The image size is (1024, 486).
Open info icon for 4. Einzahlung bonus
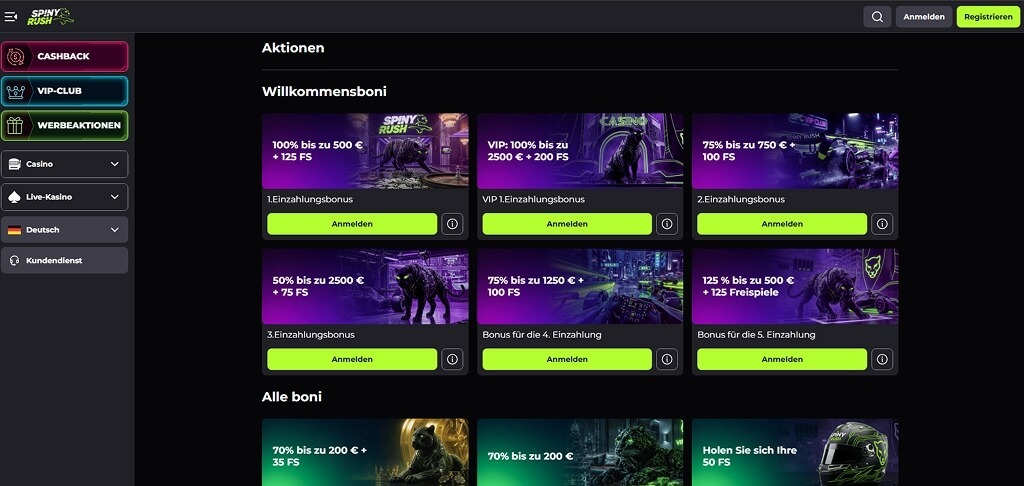pyautogui.click(x=667, y=359)
